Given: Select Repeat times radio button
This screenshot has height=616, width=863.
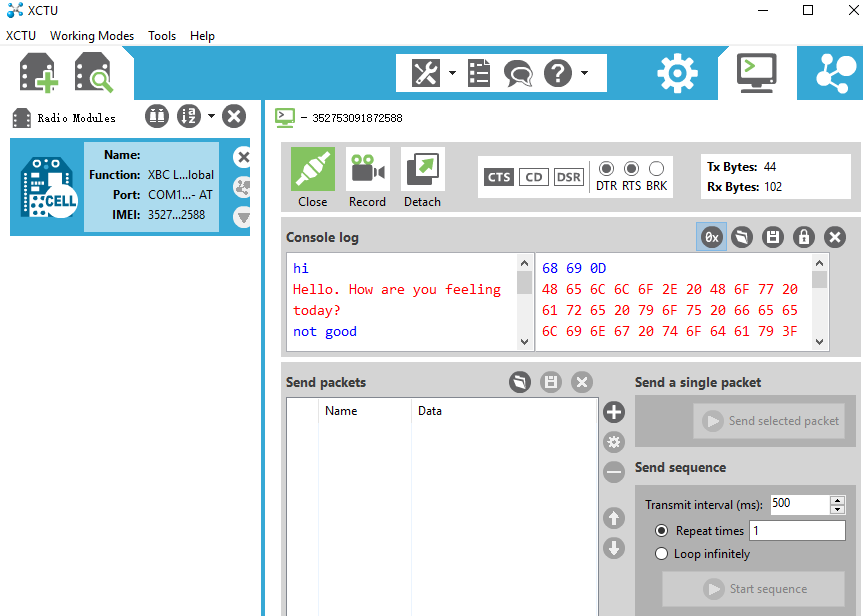Looking at the screenshot, I should tap(661, 531).
